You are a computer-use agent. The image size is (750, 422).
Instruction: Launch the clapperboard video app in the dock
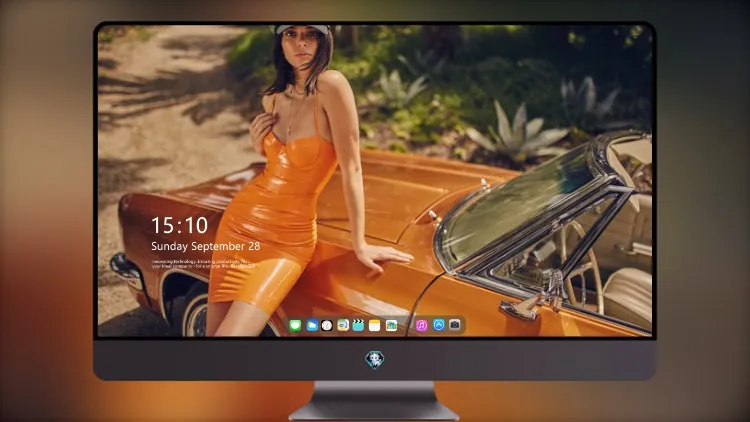click(358, 326)
